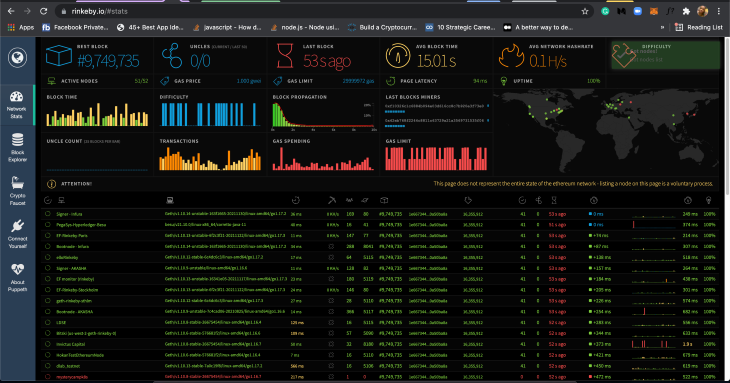
Task: Open the Facebook Private bookmark
Action: (75, 27)
